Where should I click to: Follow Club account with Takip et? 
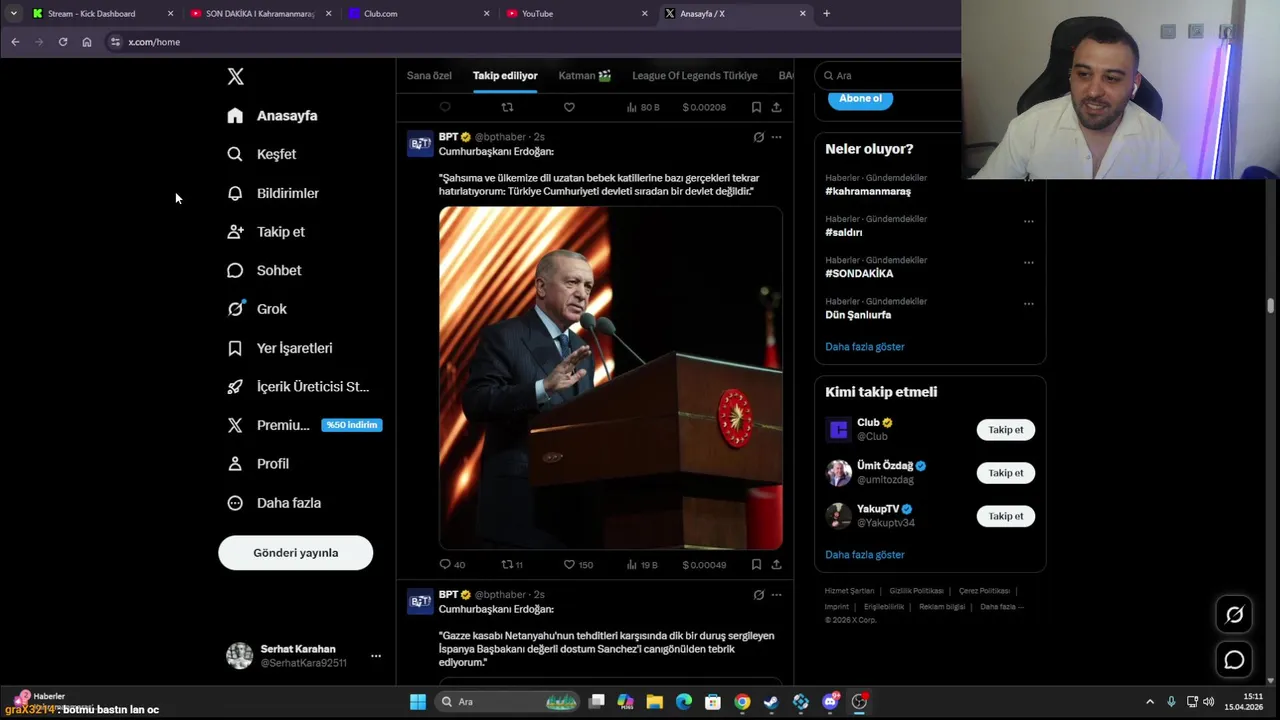[1006, 430]
